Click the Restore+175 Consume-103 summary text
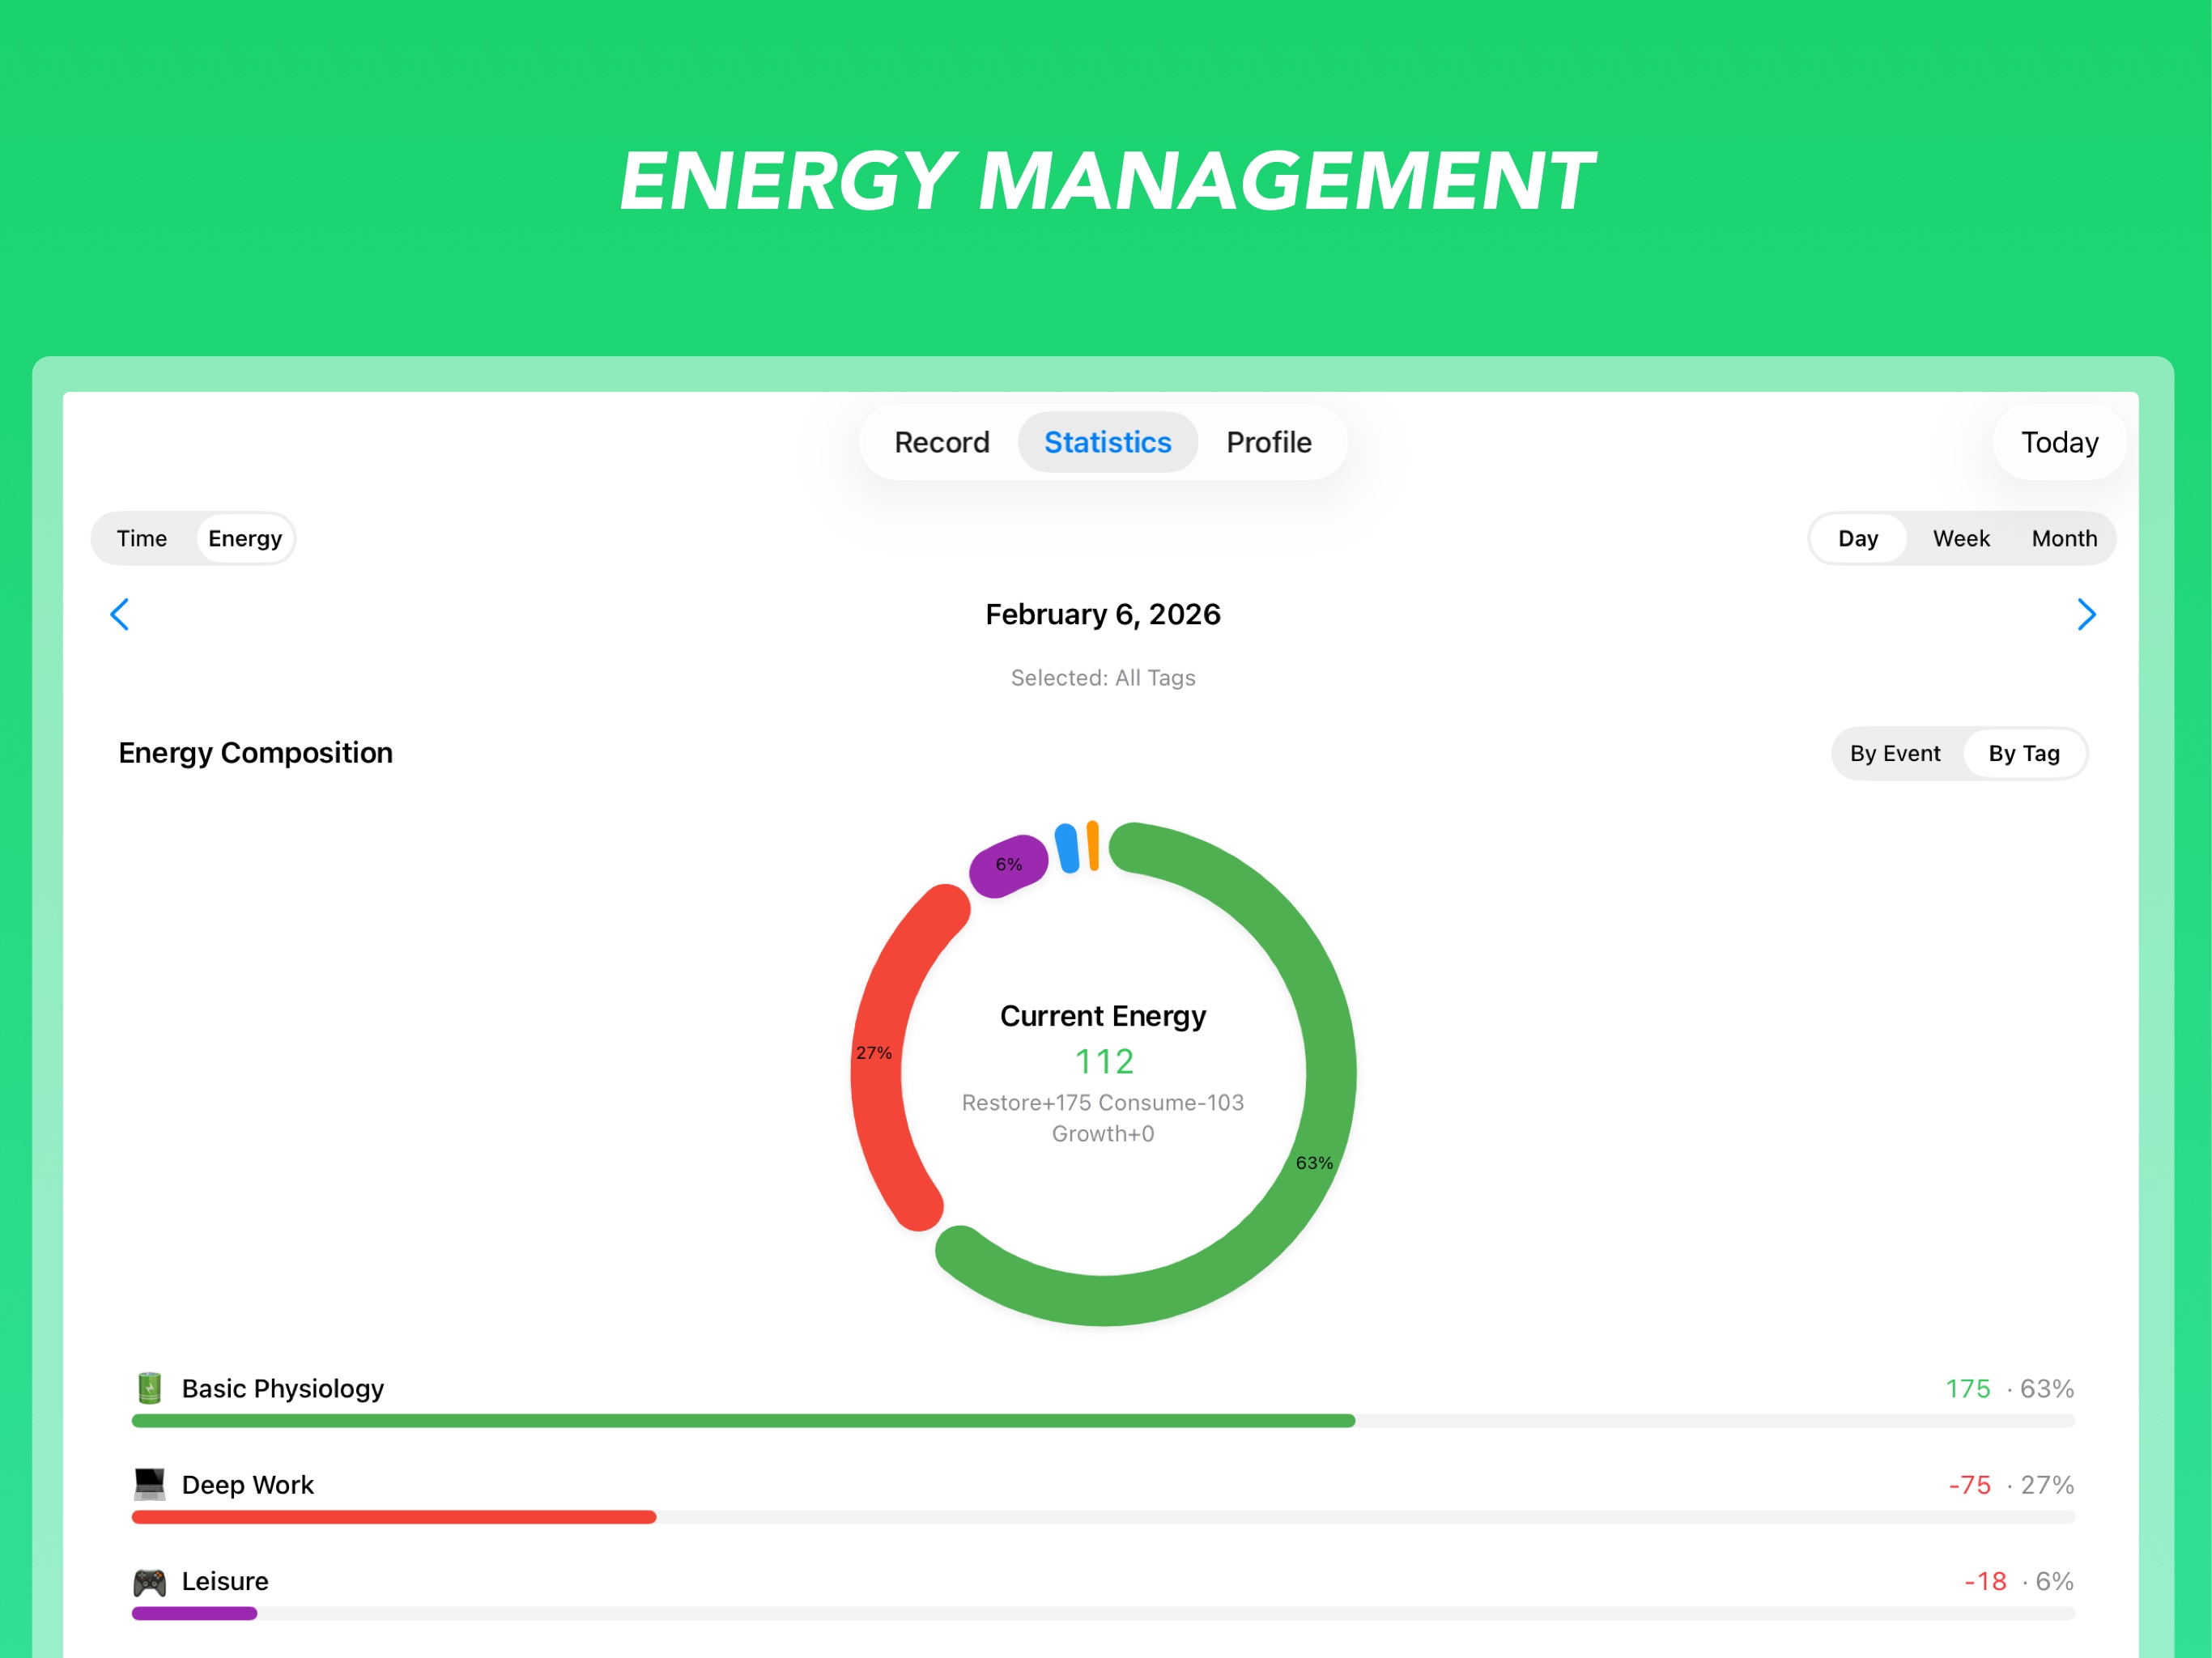This screenshot has width=2212, height=1658. [x=1103, y=1102]
